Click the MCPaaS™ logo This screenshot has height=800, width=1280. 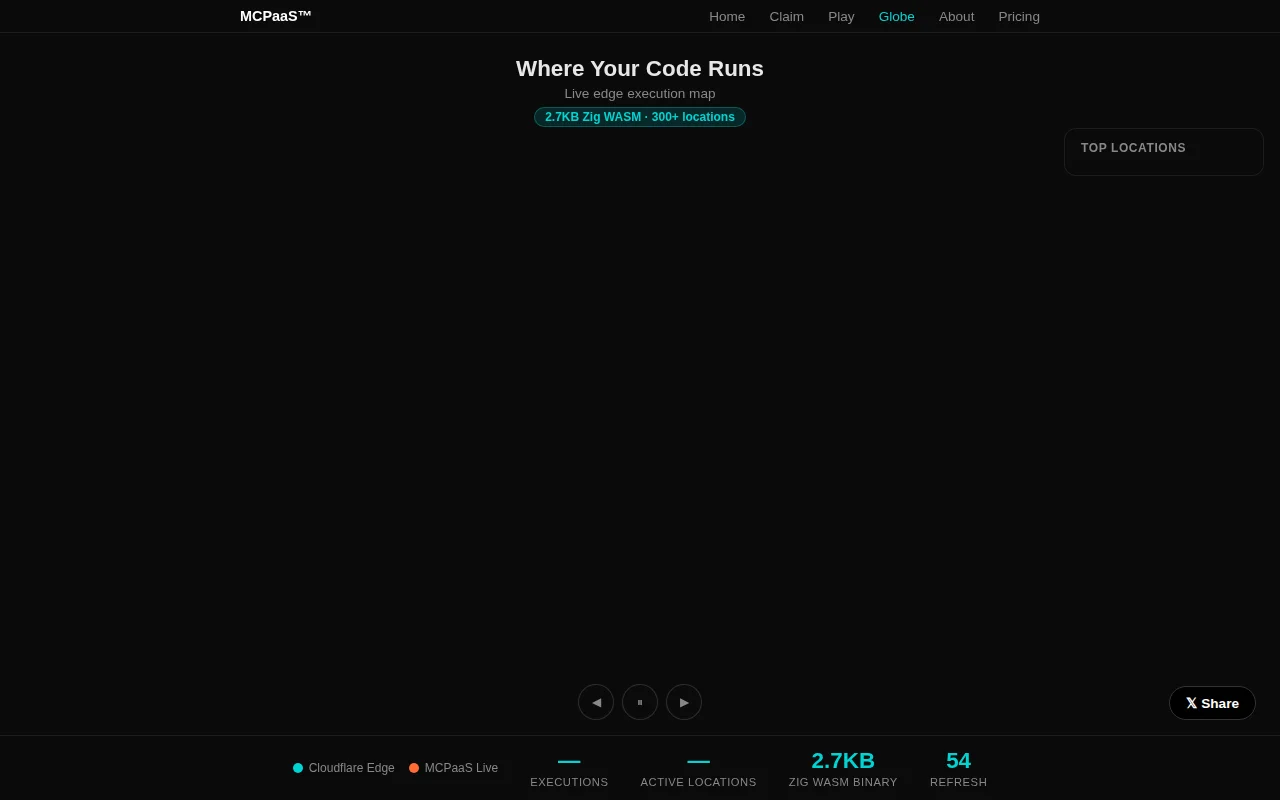click(276, 16)
